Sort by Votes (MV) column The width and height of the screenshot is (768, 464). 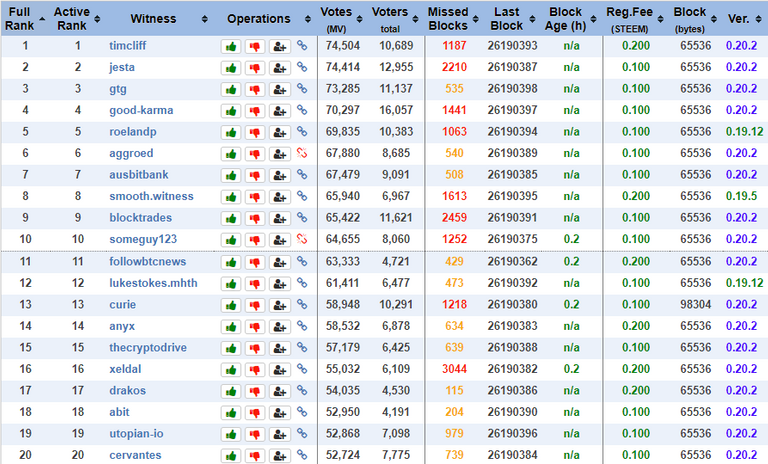click(x=341, y=19)
